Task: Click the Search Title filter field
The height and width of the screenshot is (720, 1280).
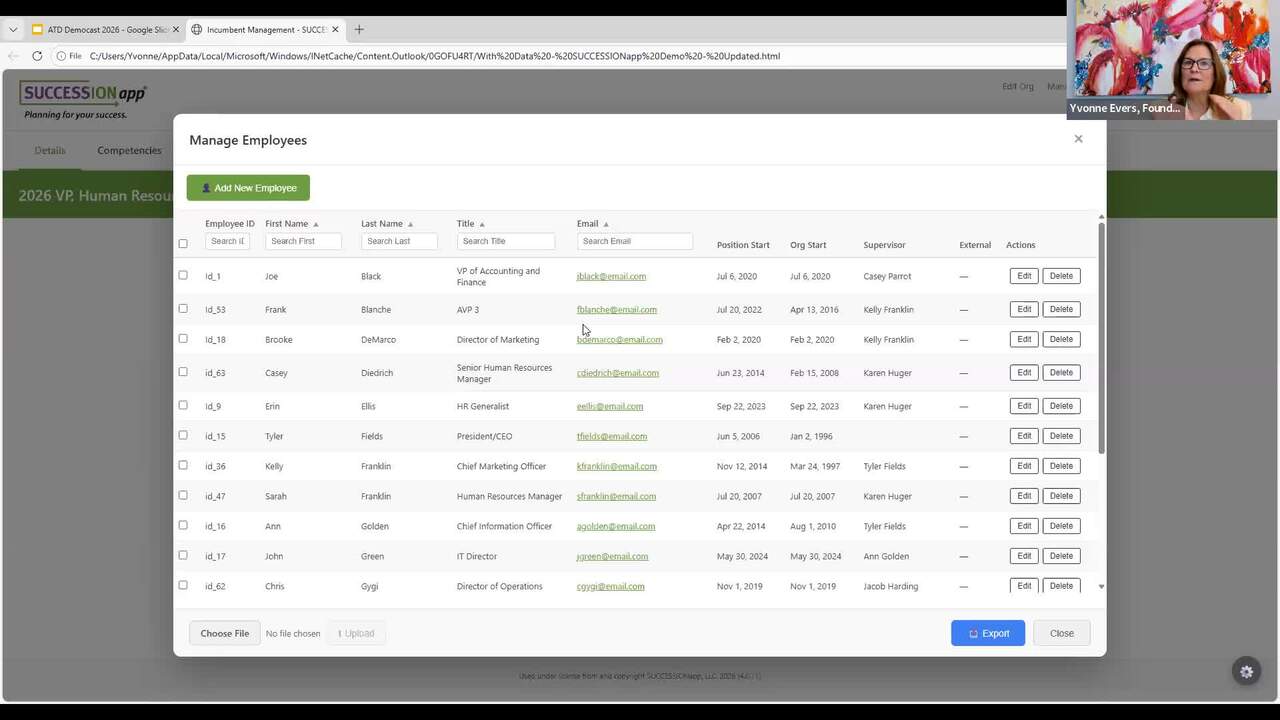Action: pos(505,241)
